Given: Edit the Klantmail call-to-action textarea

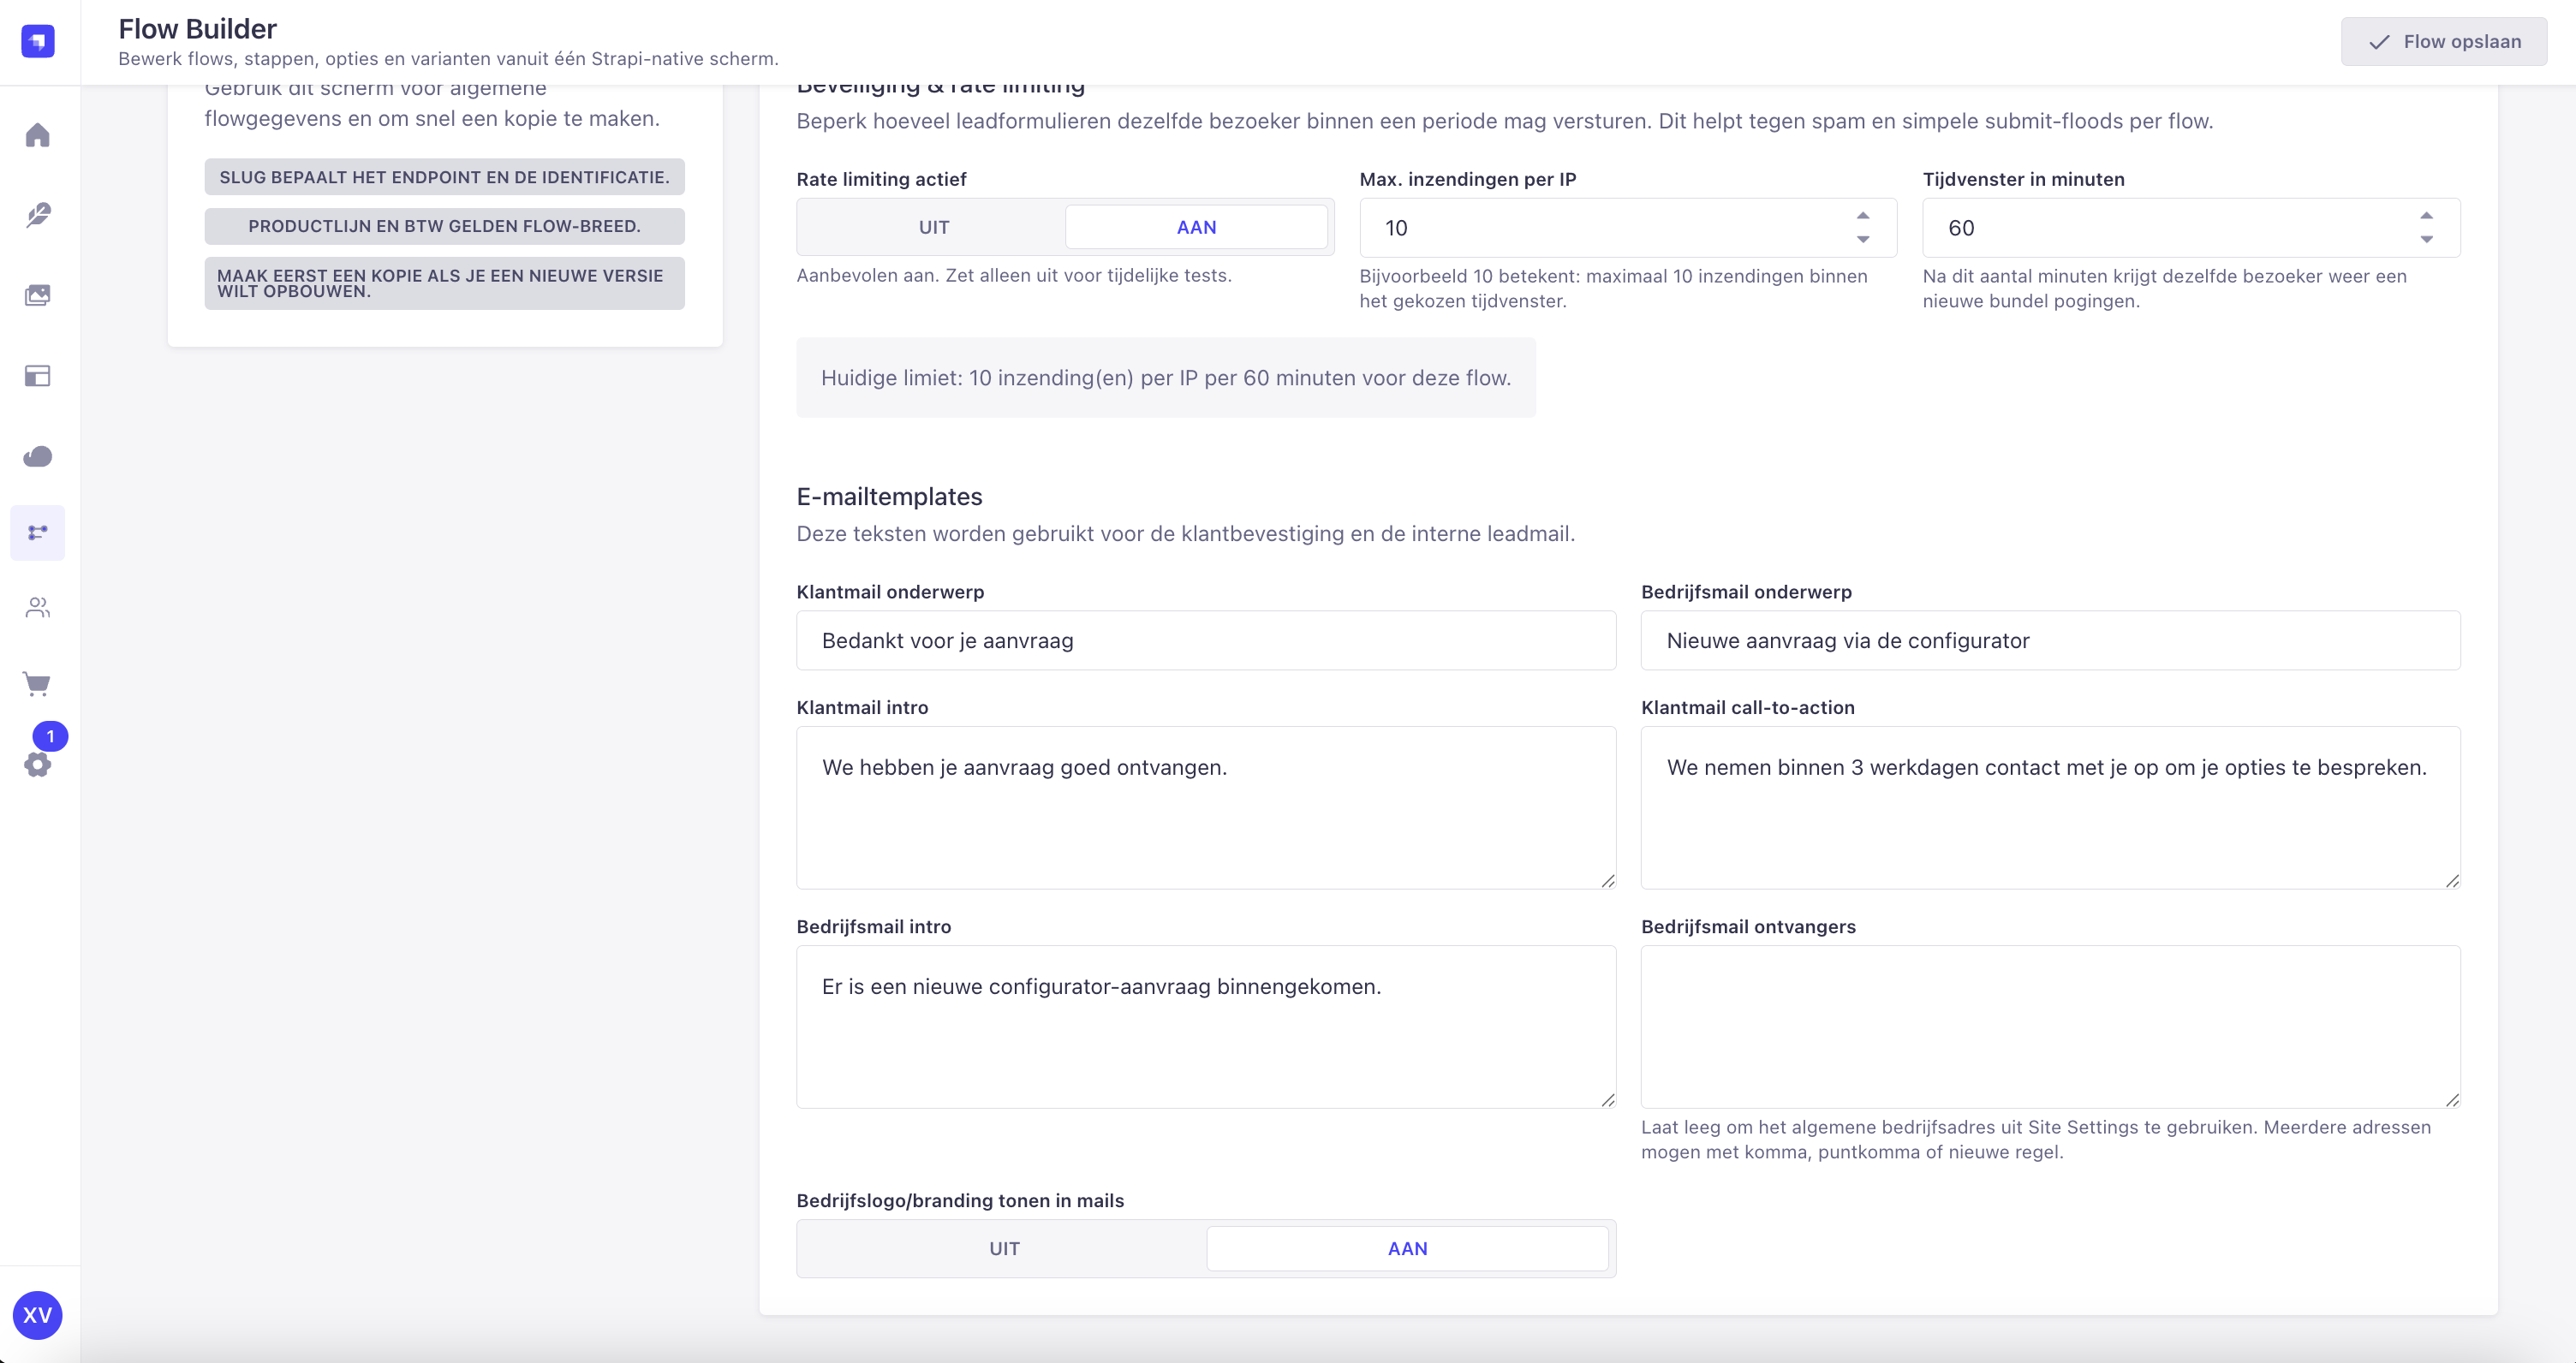Looking at the screenshot, I should click(x=2050, y=807).
